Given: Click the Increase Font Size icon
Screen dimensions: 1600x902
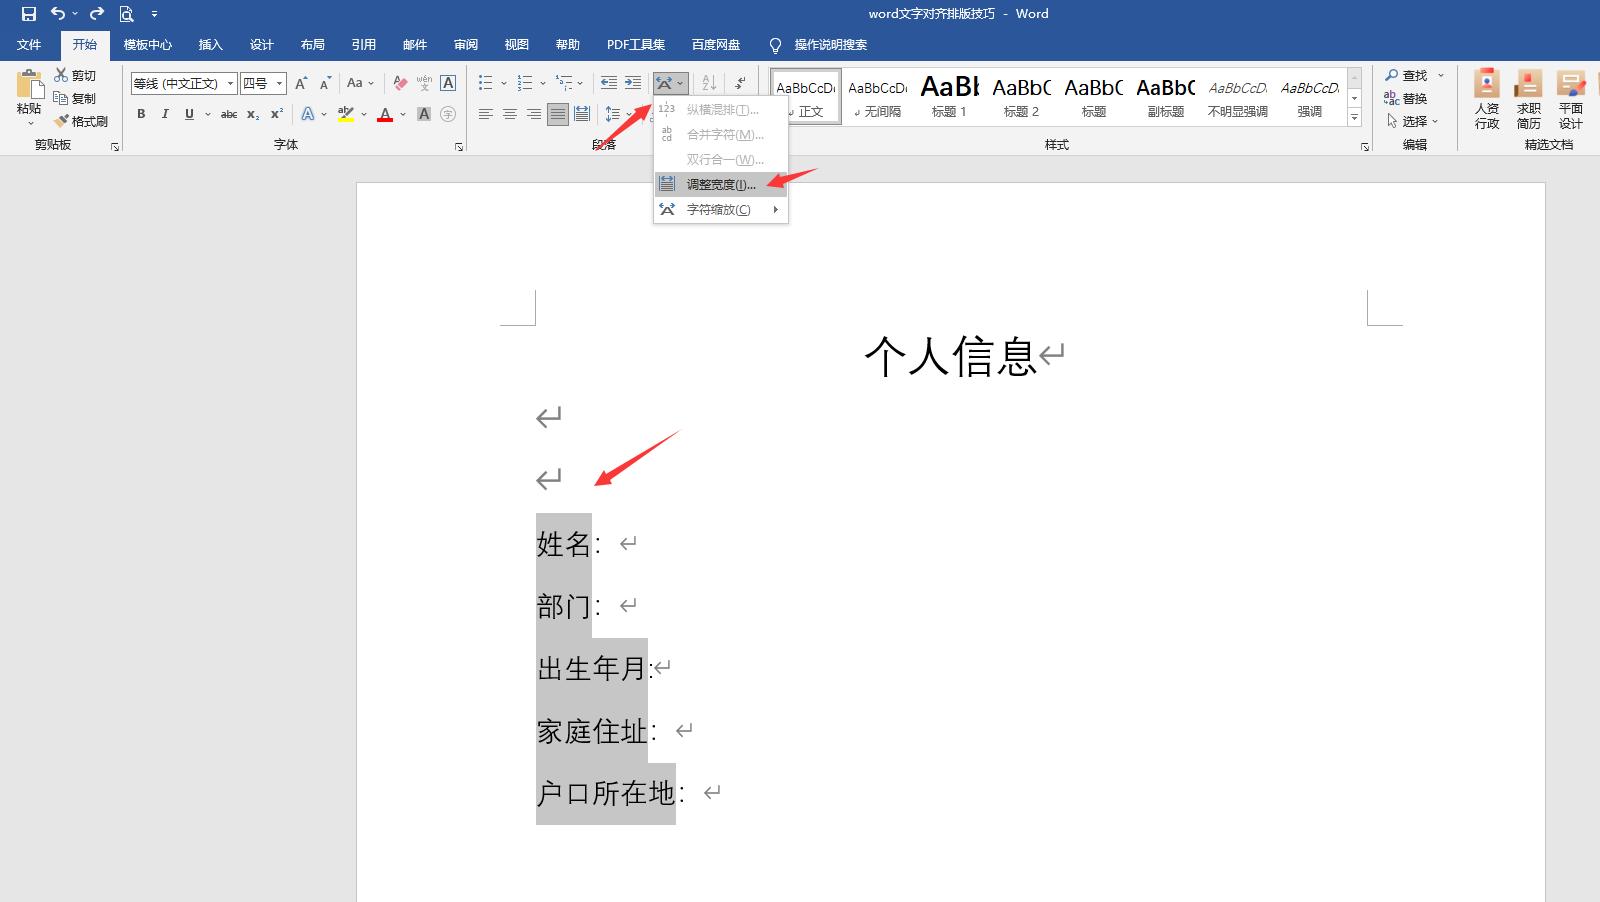Looking at the screenshot, I should pyautogui.click(x=300, y=82).
